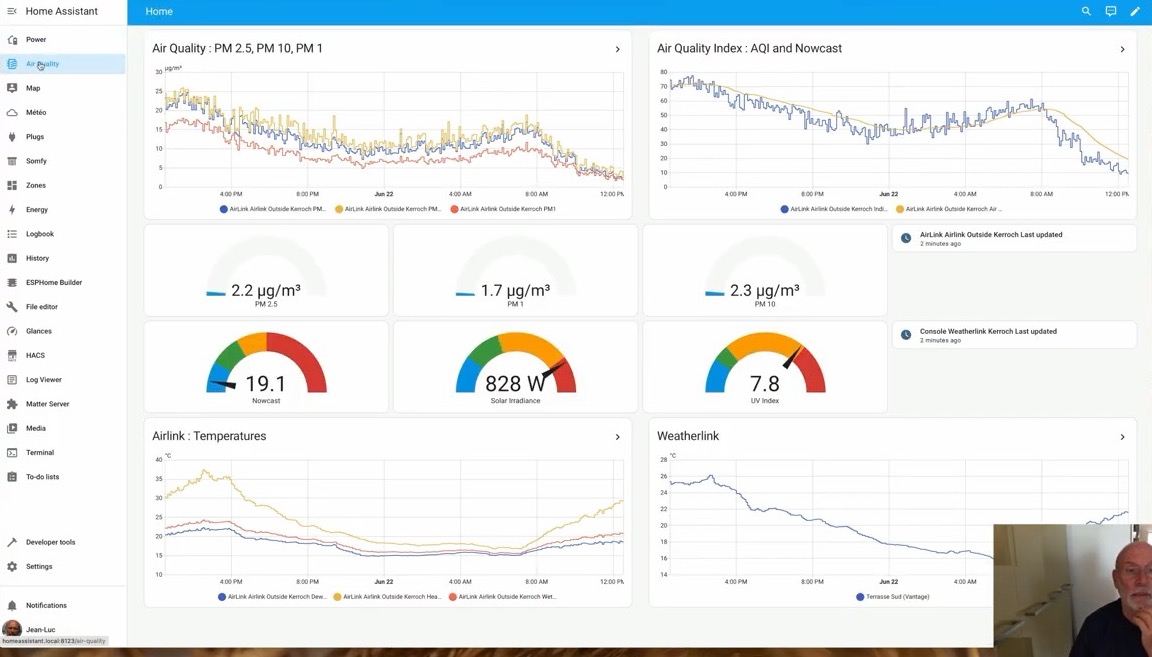Viewport: 1152px width, 657px height.
Task: Open the PM 10 gauge card
Action: click(x=765, y=270)
